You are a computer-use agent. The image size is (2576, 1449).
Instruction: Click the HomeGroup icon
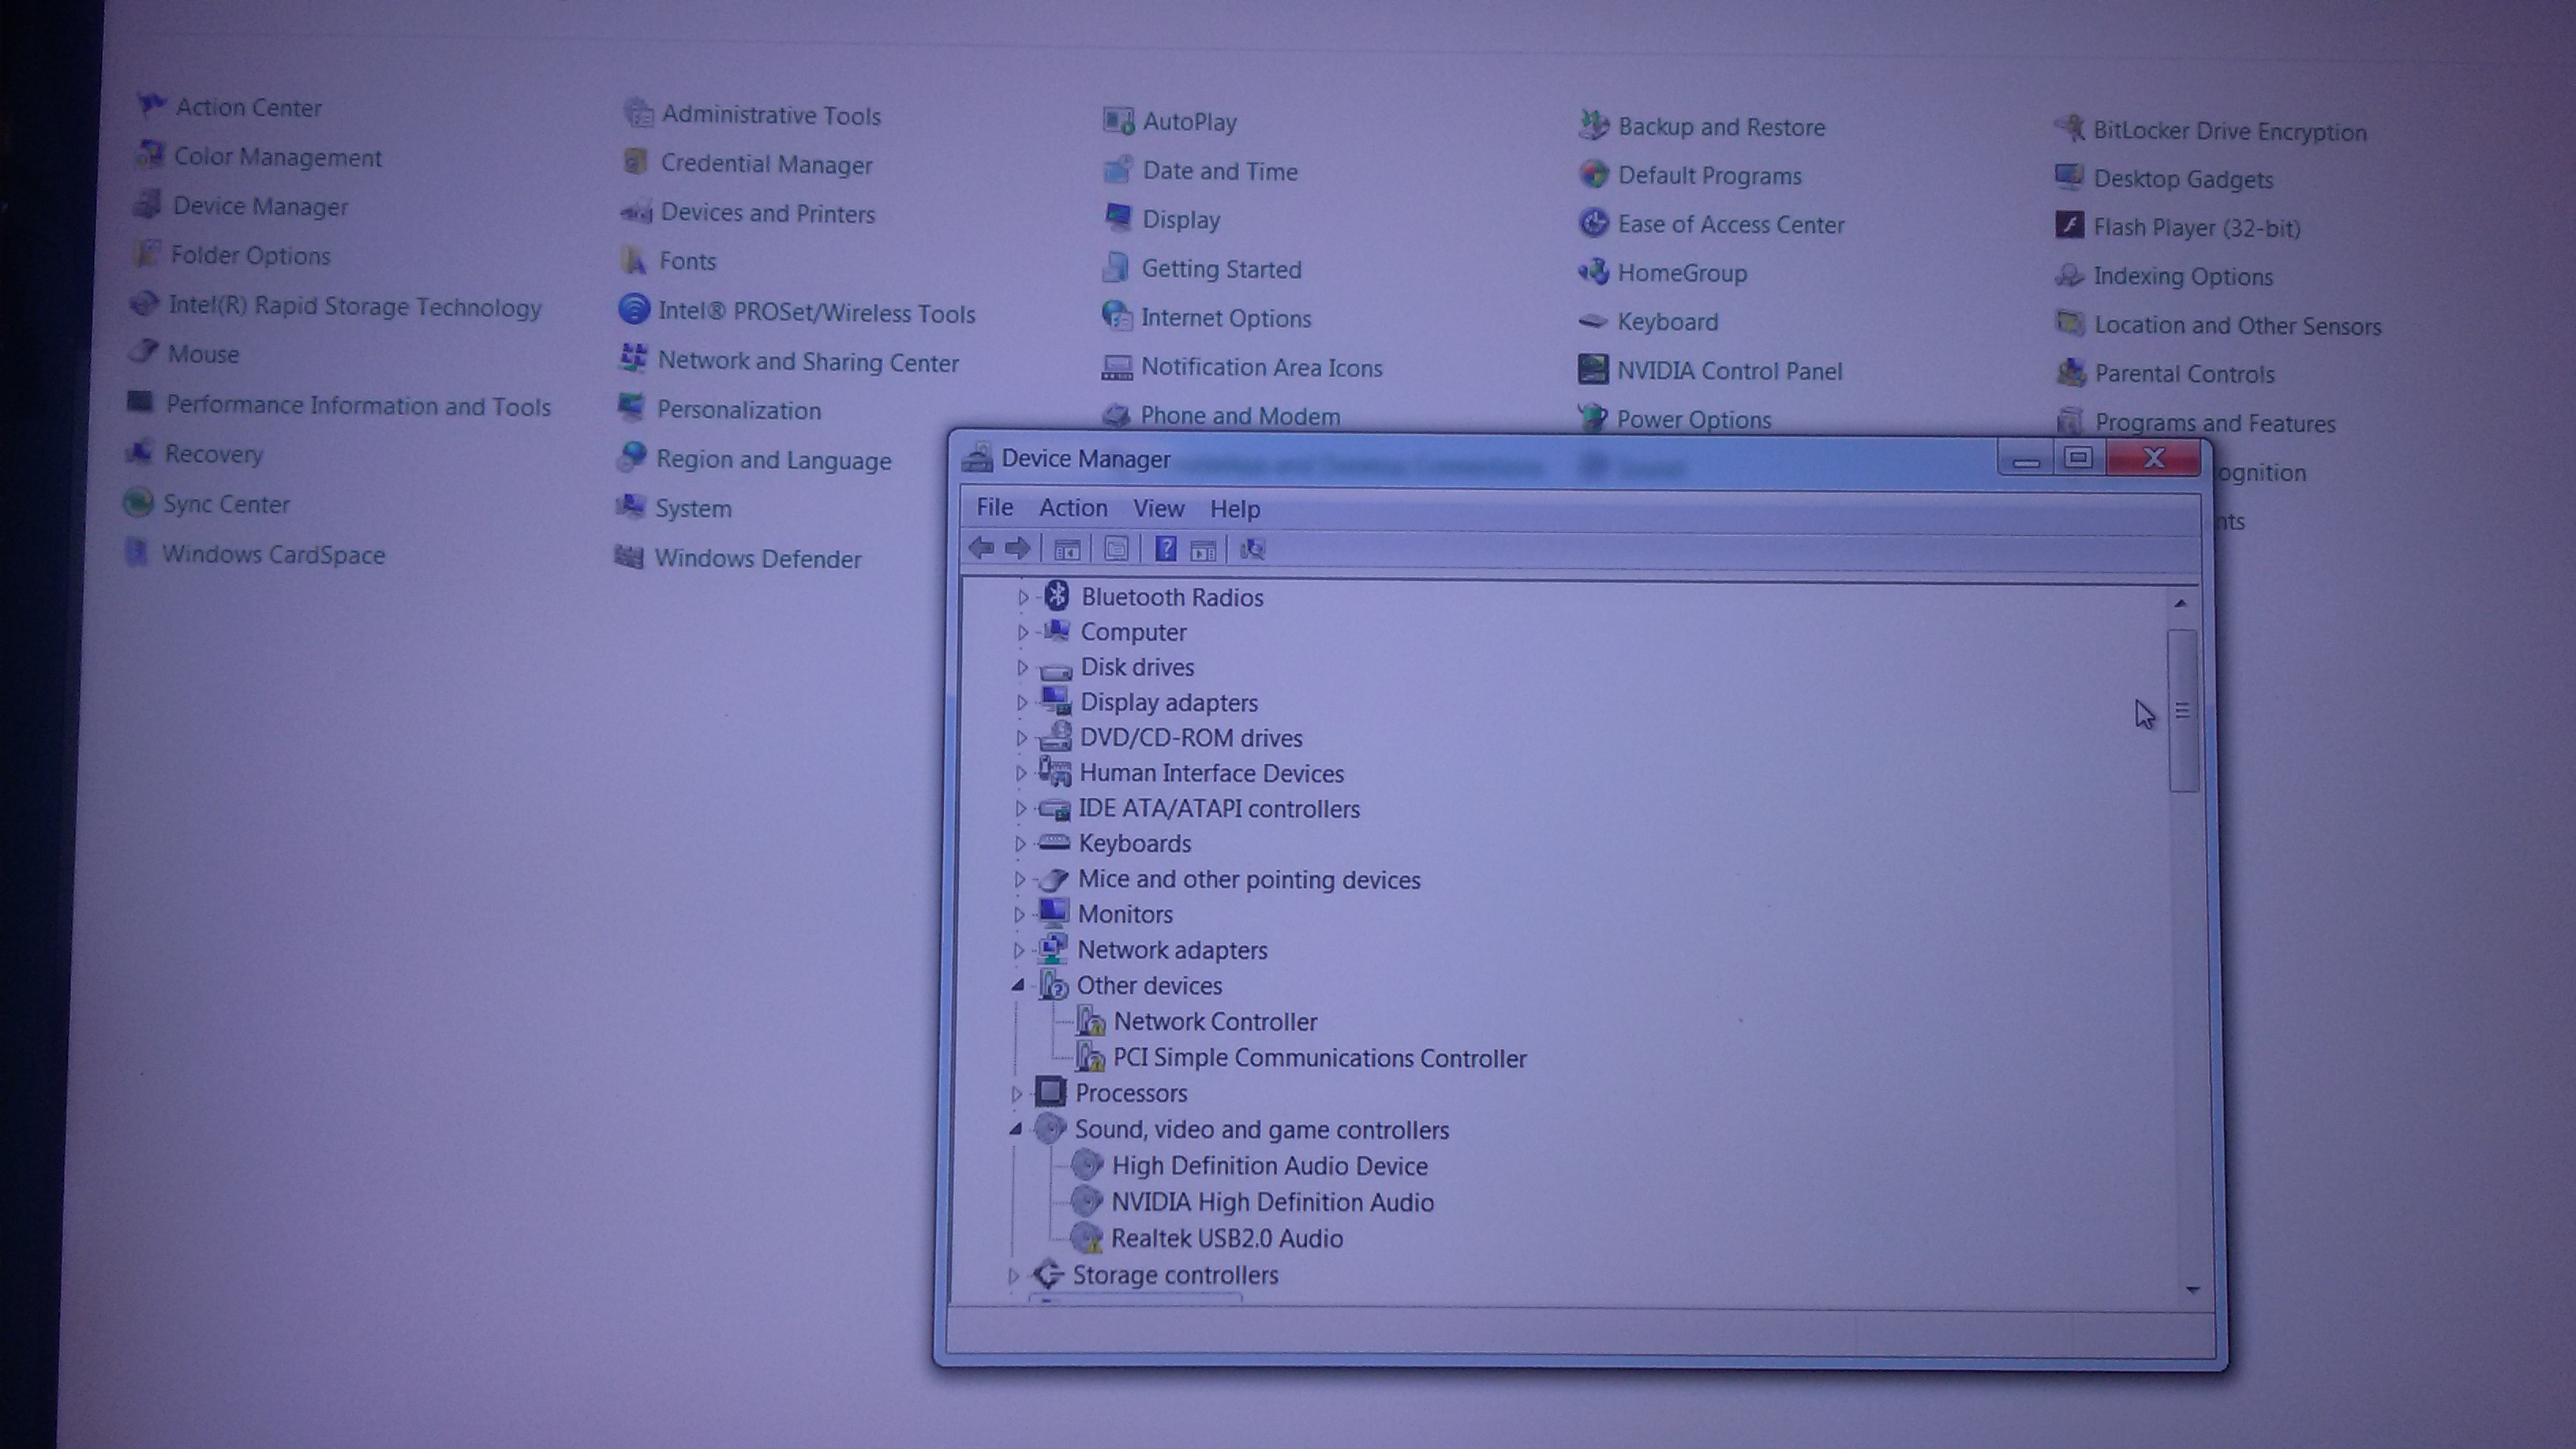point(1593,272)
